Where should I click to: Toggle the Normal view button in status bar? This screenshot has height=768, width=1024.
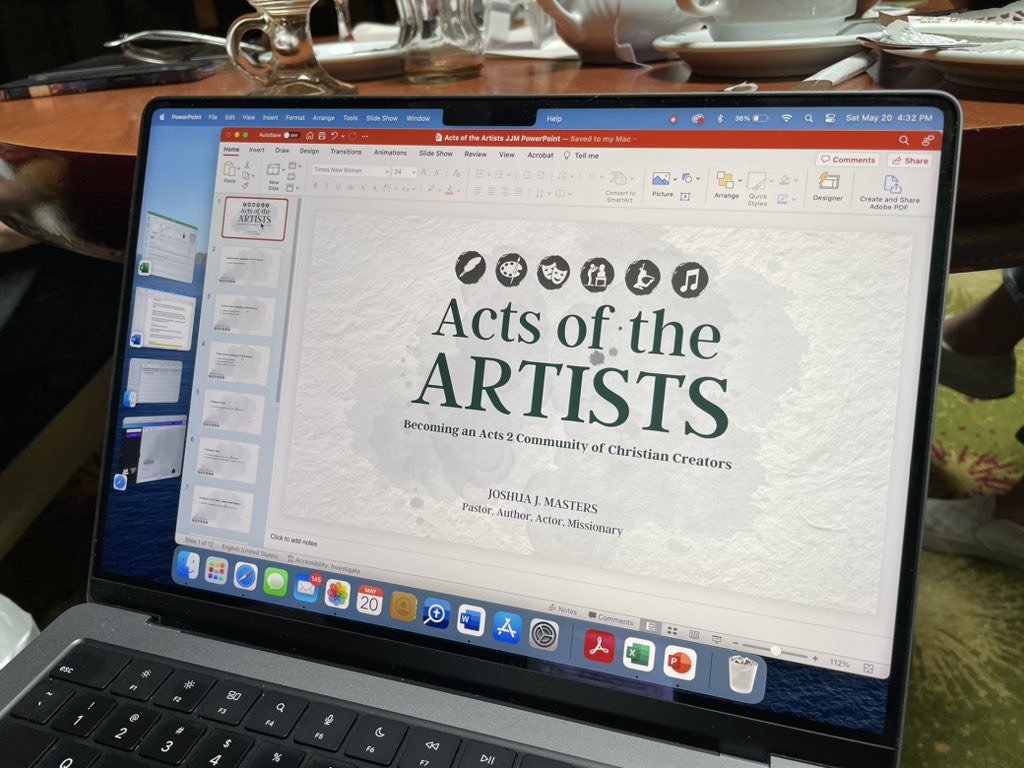click(x=650, y=626)
